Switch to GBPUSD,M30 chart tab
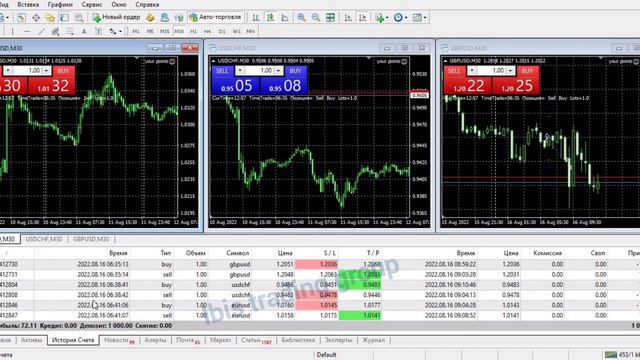This screenshot has height=360, width=640. [91, 239]
